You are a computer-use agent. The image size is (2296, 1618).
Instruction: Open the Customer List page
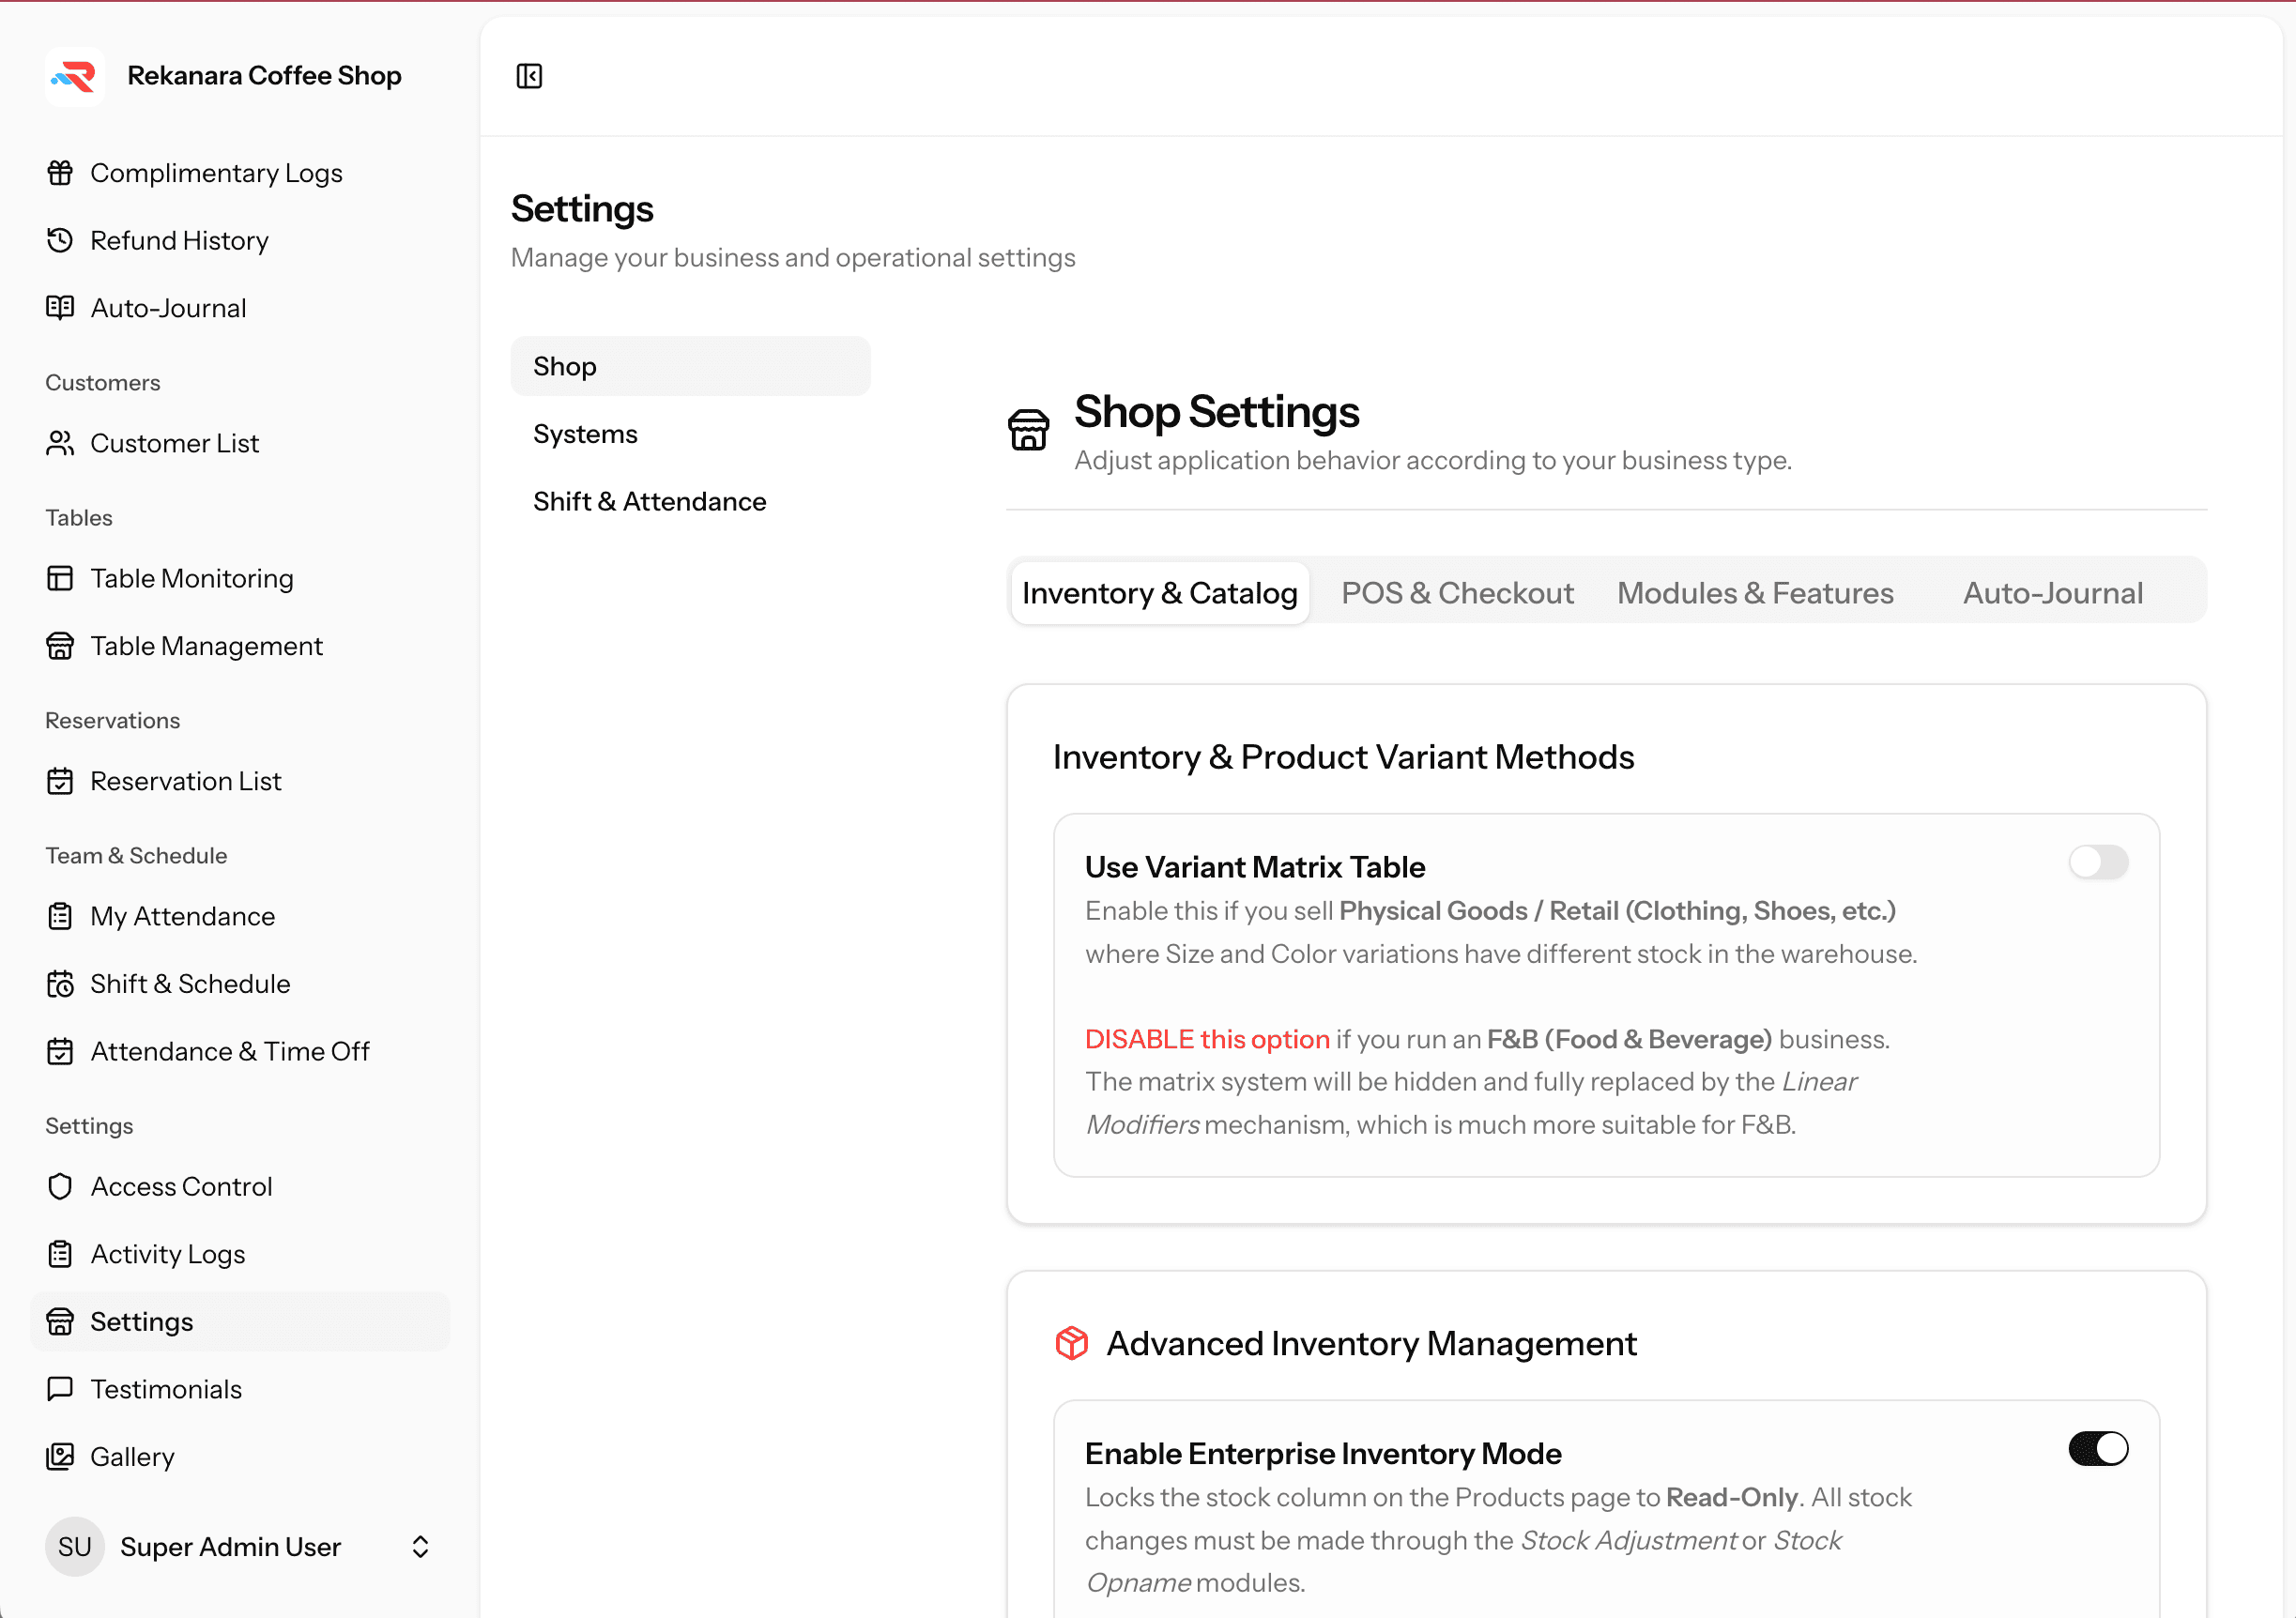(240, 443)
